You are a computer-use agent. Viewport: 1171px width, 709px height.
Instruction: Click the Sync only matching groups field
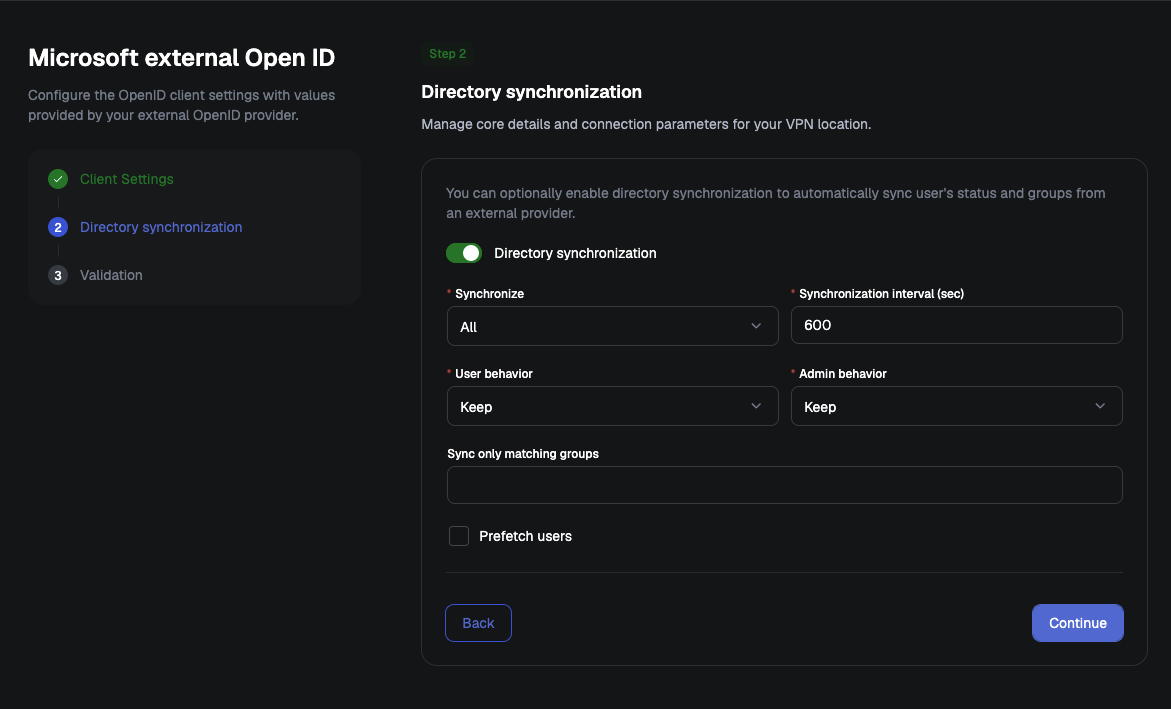click(x=785, y=485)
